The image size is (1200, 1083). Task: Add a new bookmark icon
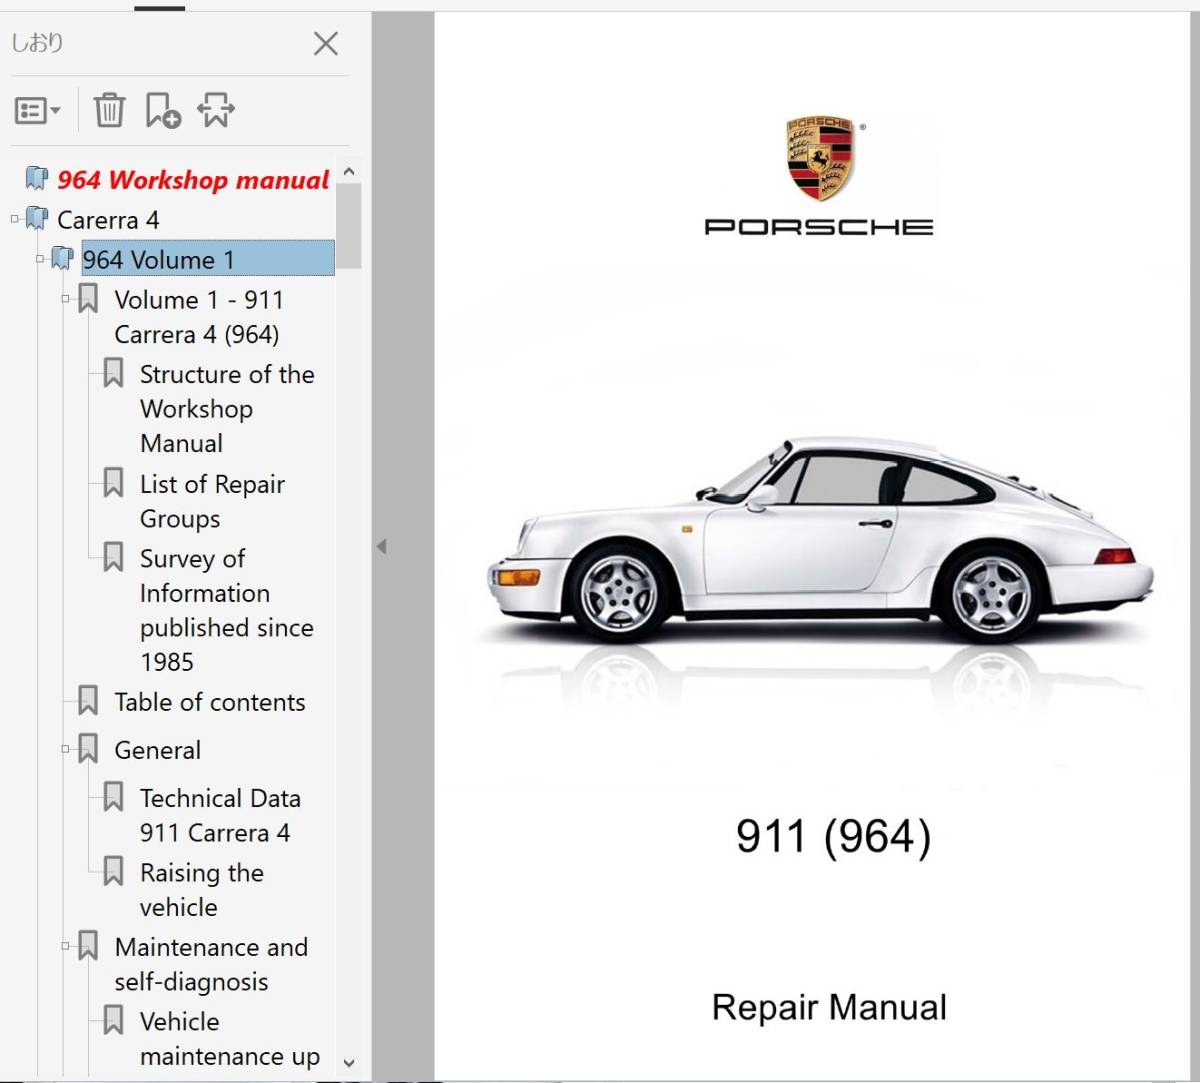click(162, 110)
